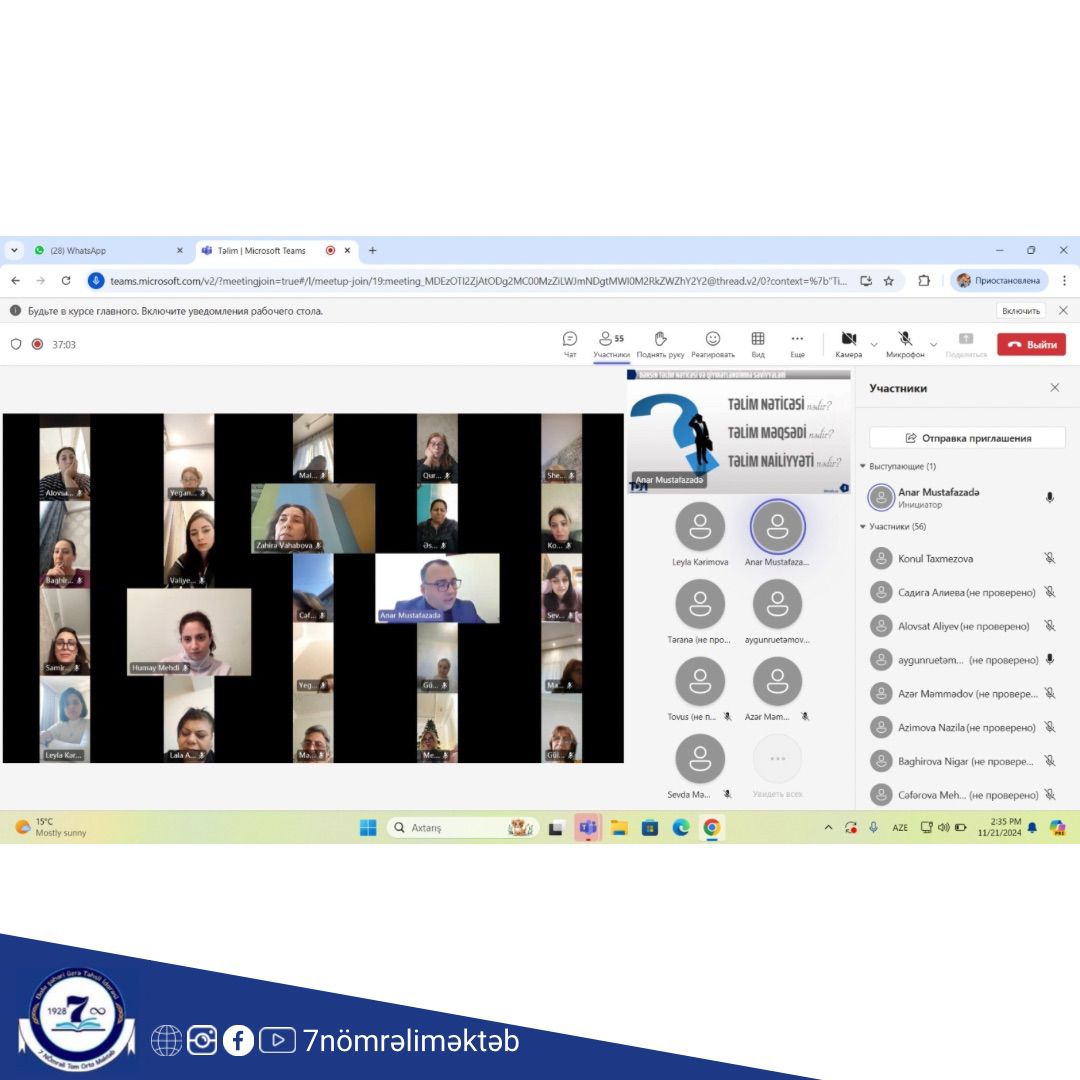Select Humay Mehdi video tile
The width and height of the screenshot is (1080, 1080).
coord(189,632)
